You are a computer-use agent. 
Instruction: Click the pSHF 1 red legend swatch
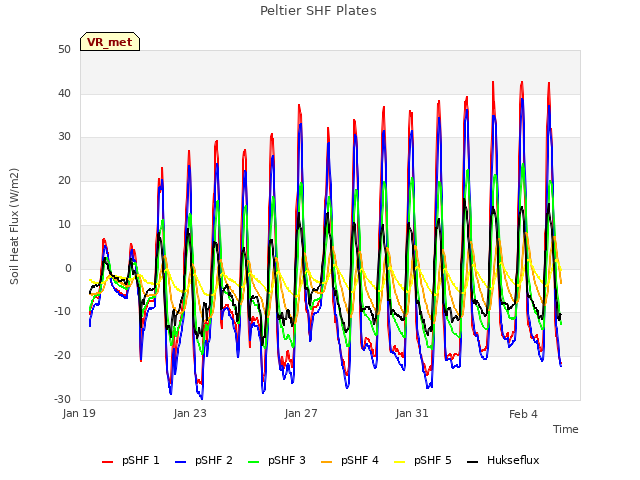(x=107, y=462)
